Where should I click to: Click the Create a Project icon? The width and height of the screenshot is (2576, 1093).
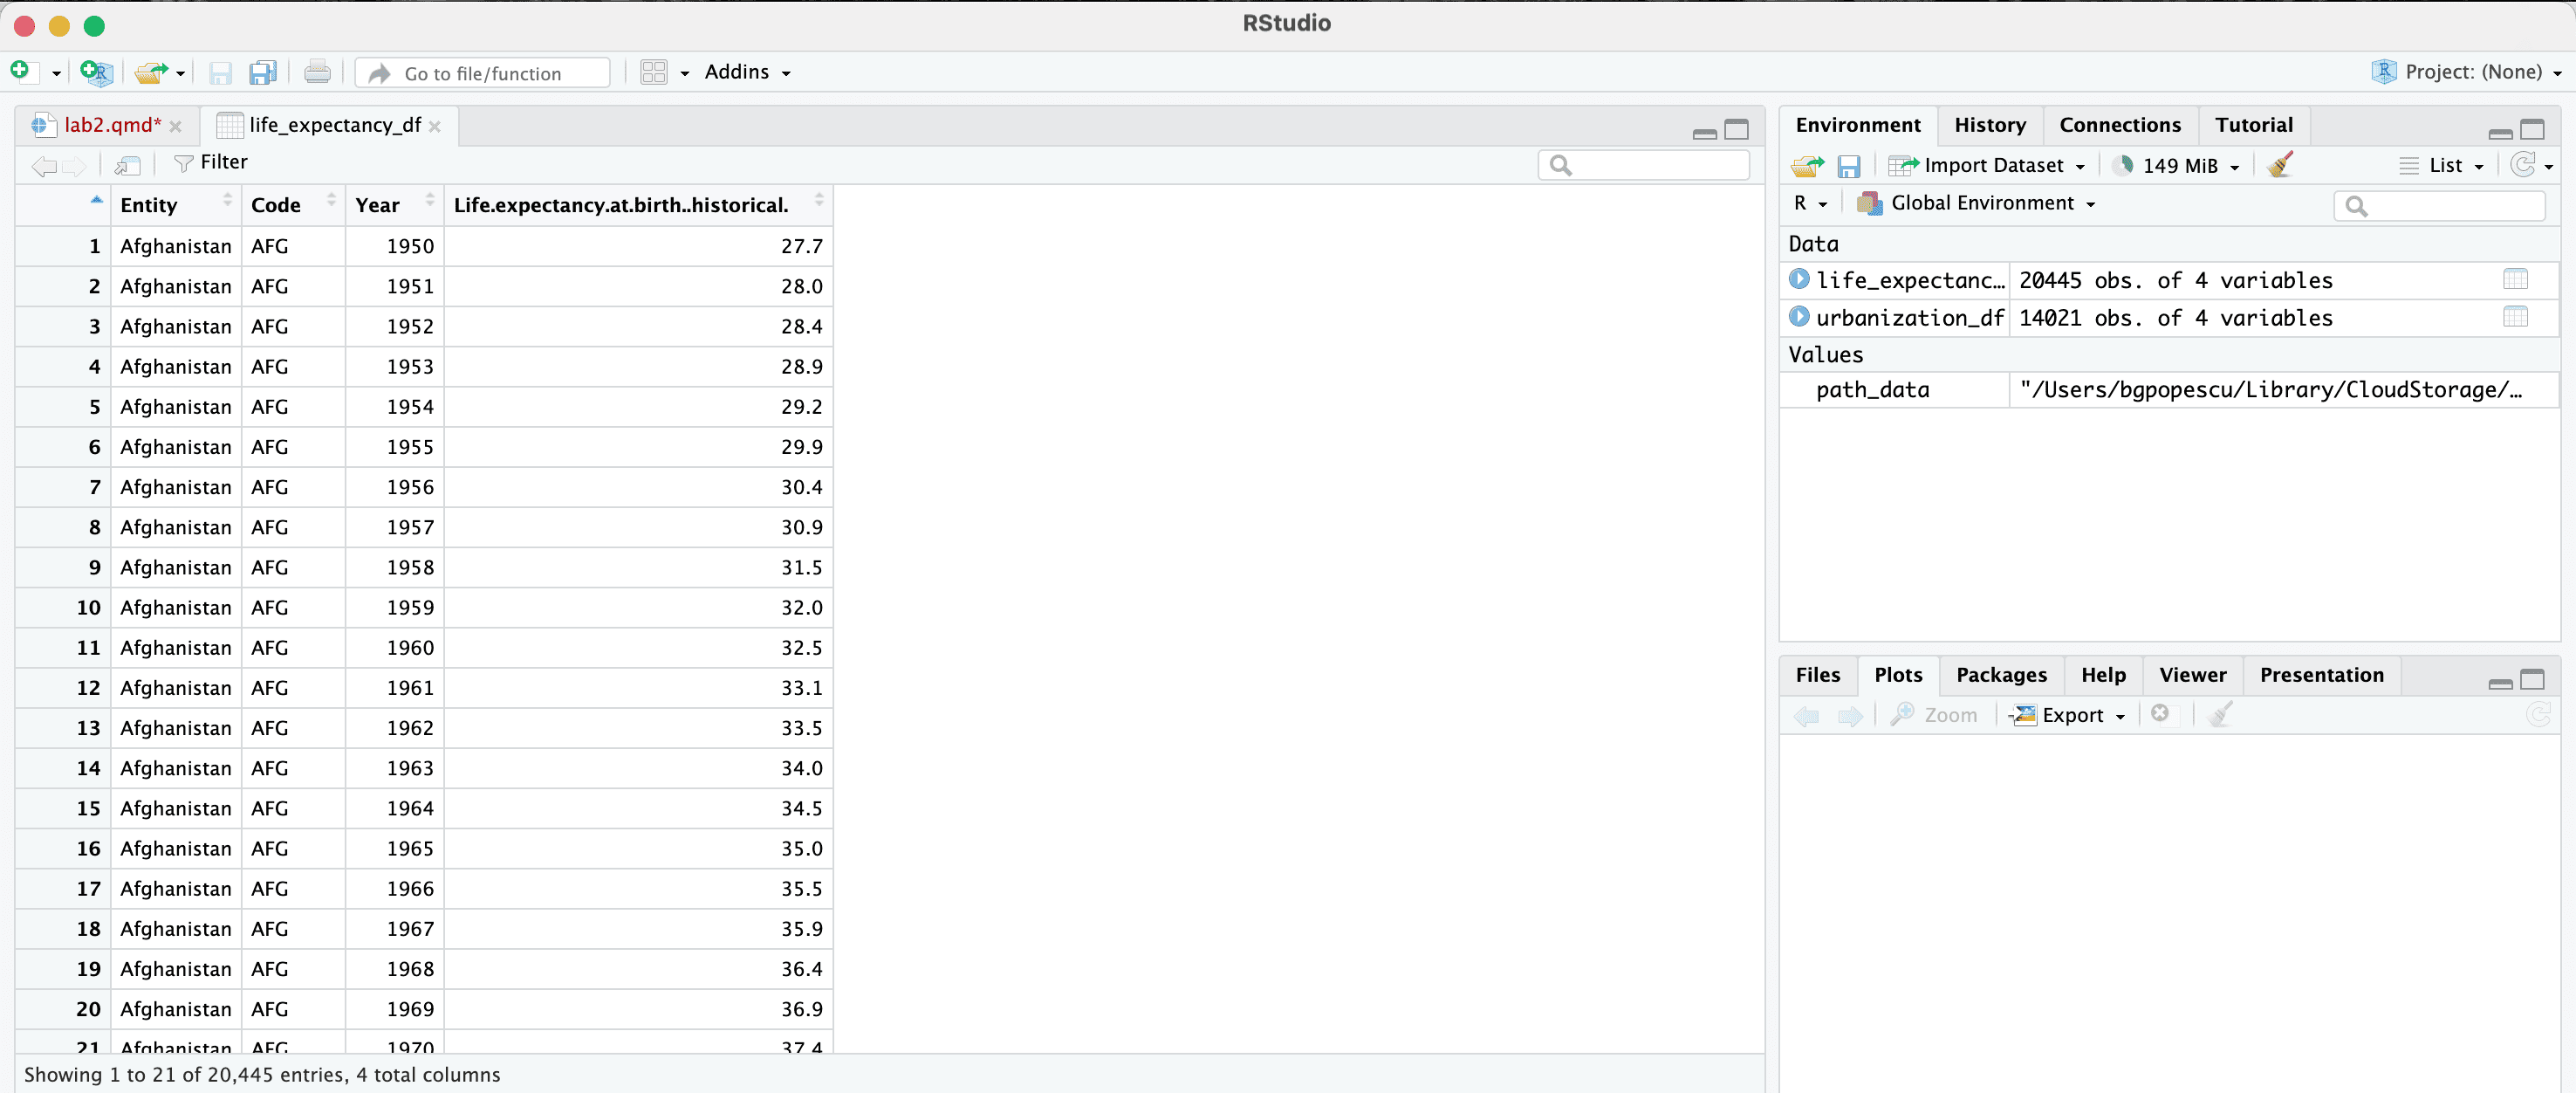coord(96,72)
